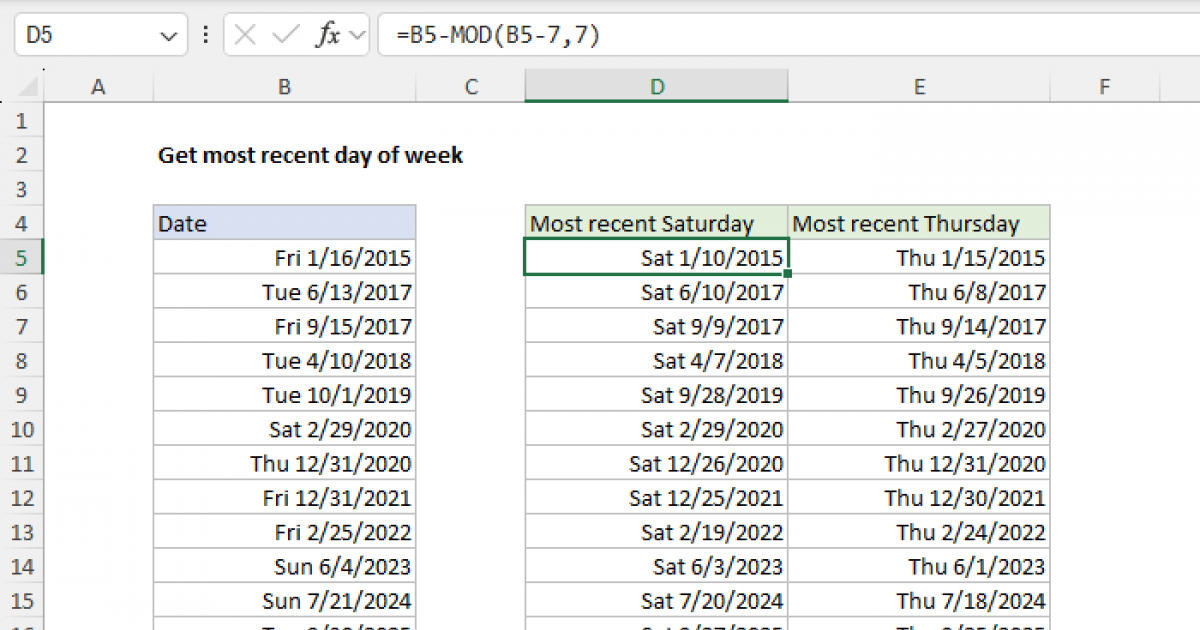Click the fill handle of cell D5
This screenshot has width=1200, height=630.
coord(788,274)
